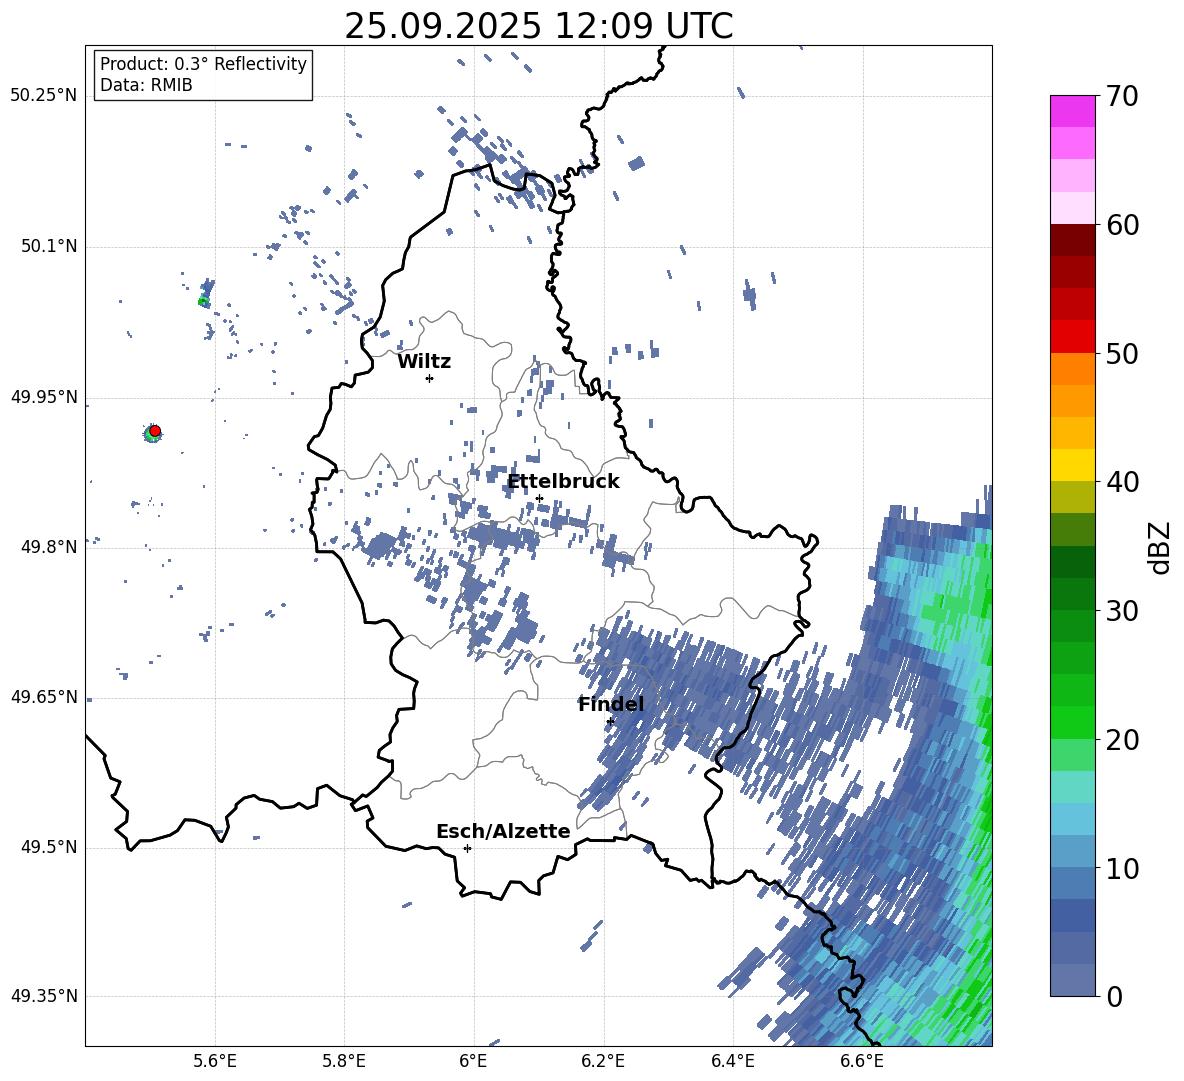Click the 49.65°N latitude label
The height and width of the screenshot is (1081, 1184).
click(x=44, y=697)
